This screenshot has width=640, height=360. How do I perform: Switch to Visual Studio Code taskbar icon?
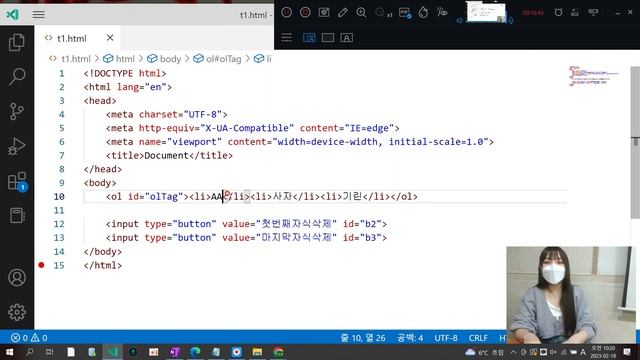(113, 352)
